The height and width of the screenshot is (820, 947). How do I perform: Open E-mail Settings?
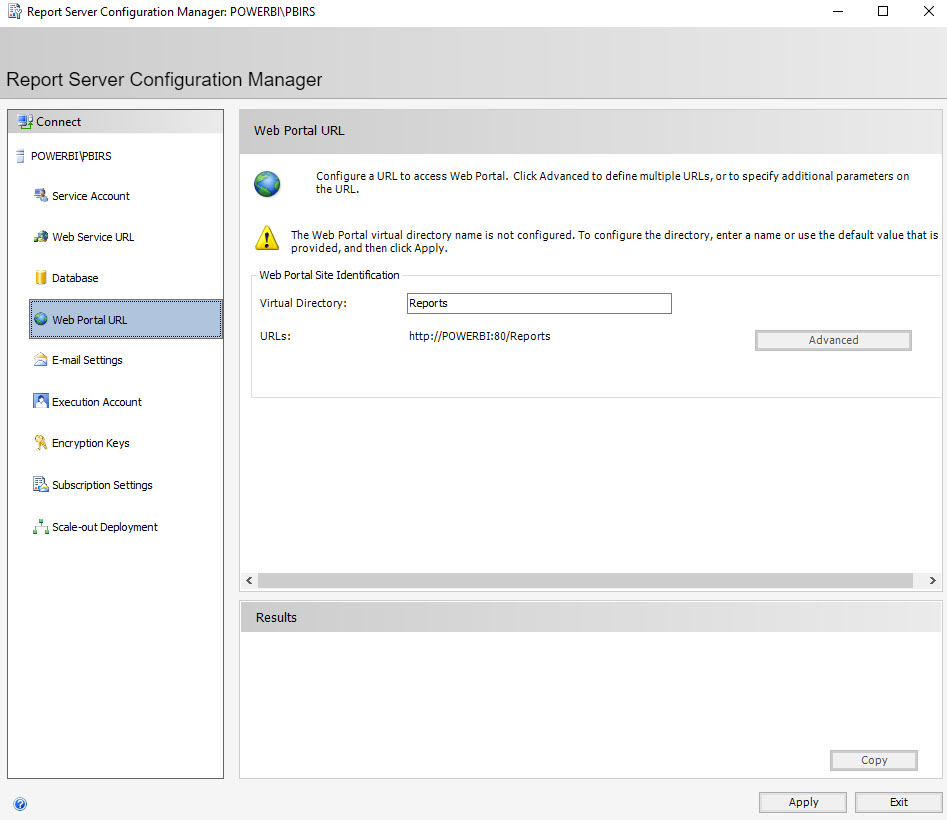tap(87, 360)
